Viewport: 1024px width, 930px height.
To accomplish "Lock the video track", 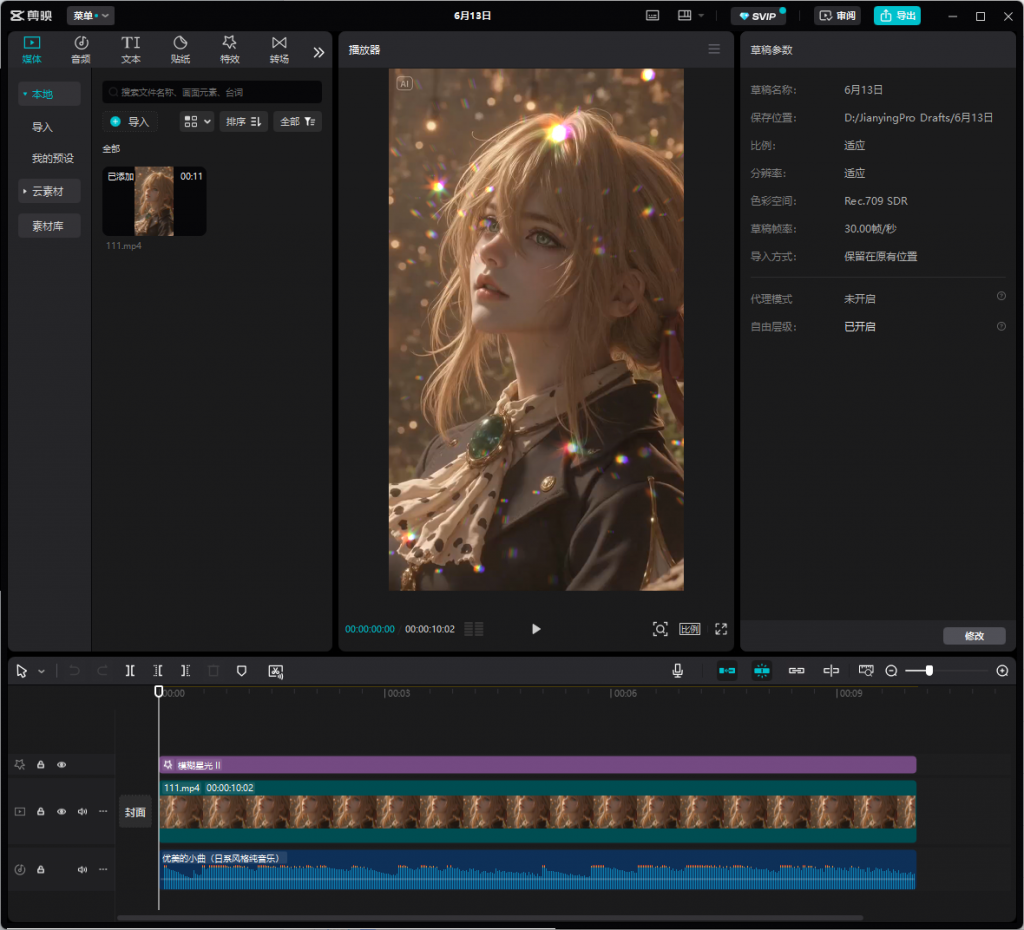I will [x=40, y=812].
